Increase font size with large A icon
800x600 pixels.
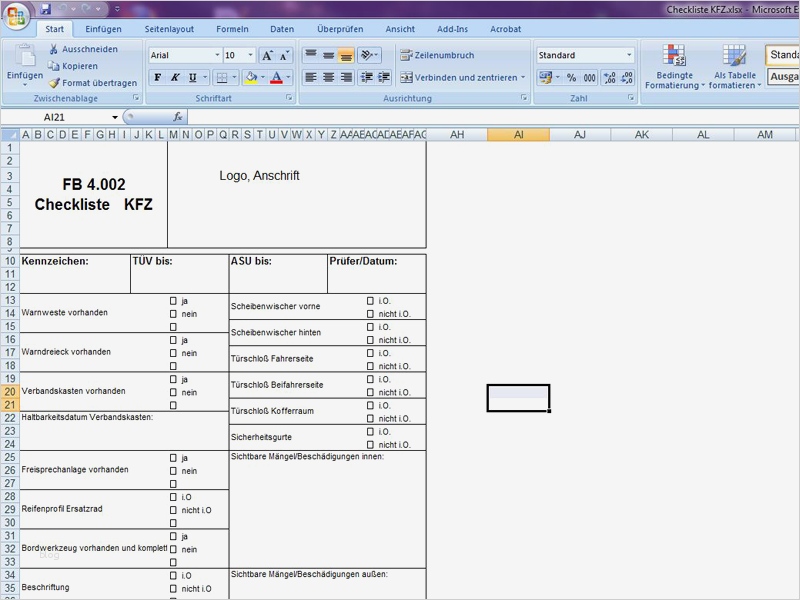(x=267, y=55)
